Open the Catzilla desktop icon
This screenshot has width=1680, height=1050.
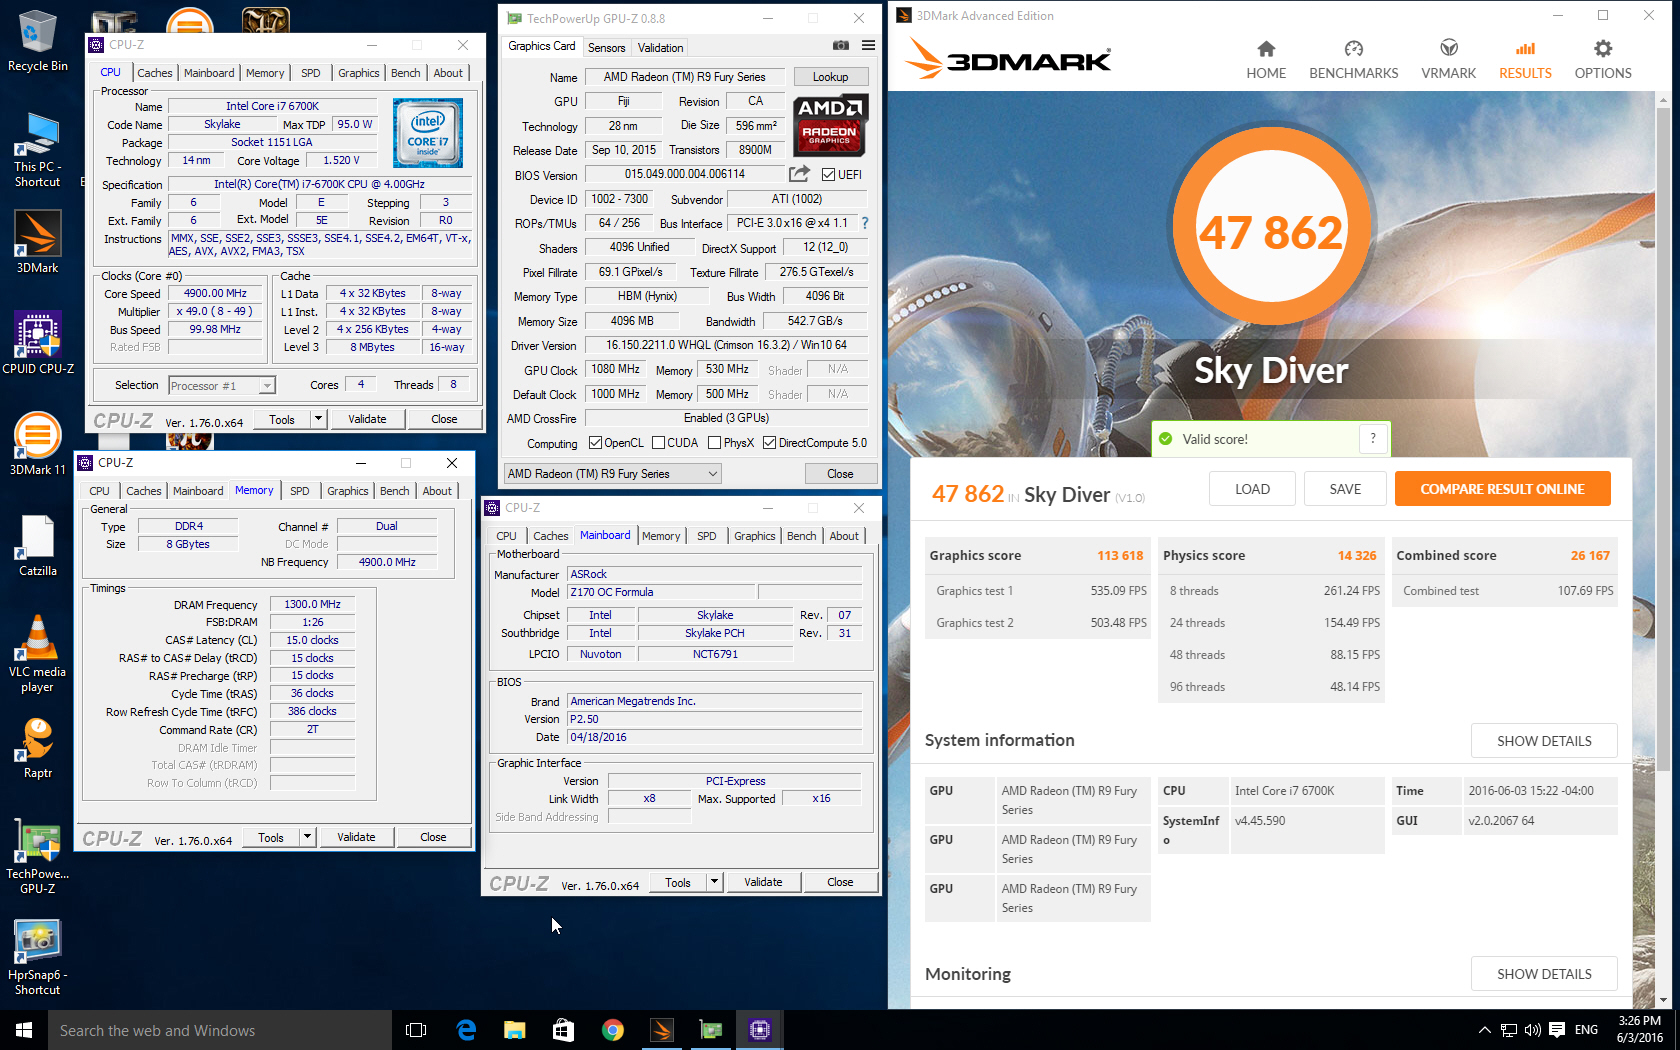click(37, 546)
